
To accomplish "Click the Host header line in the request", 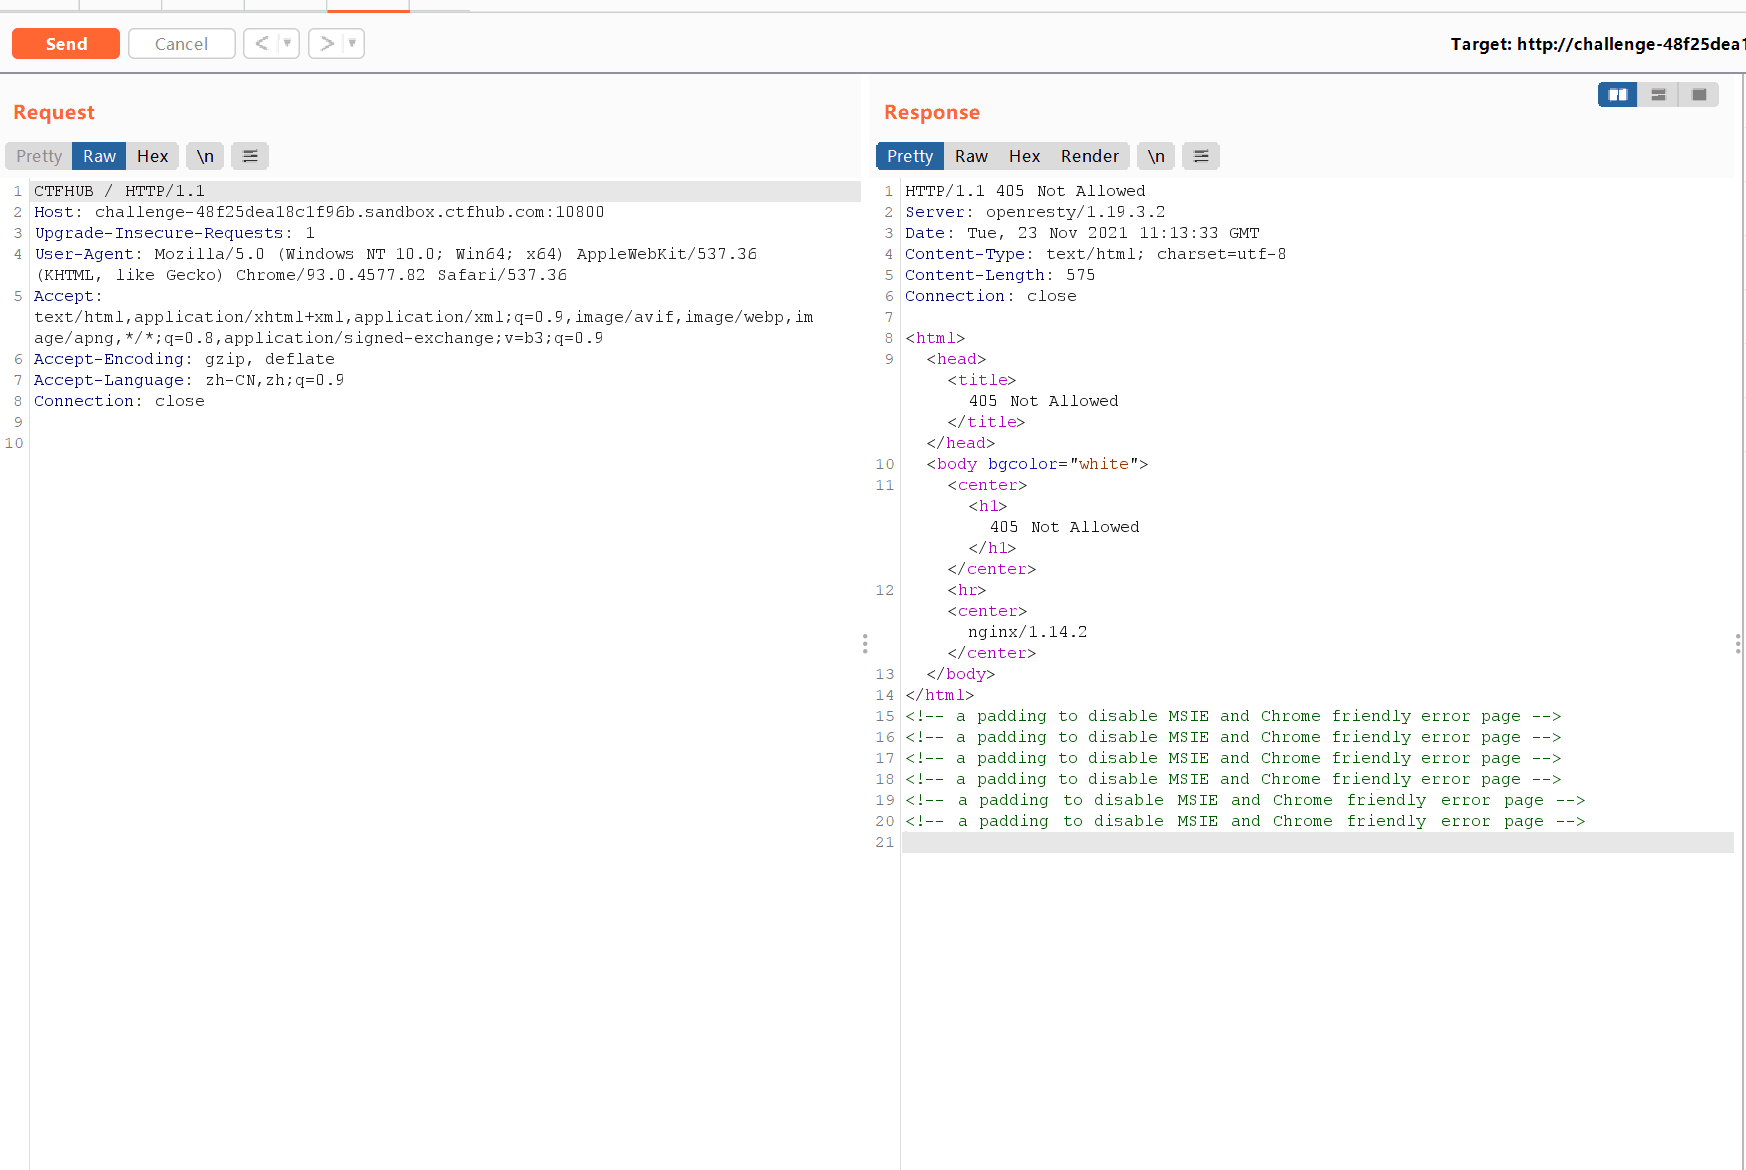I will point(319,212).
